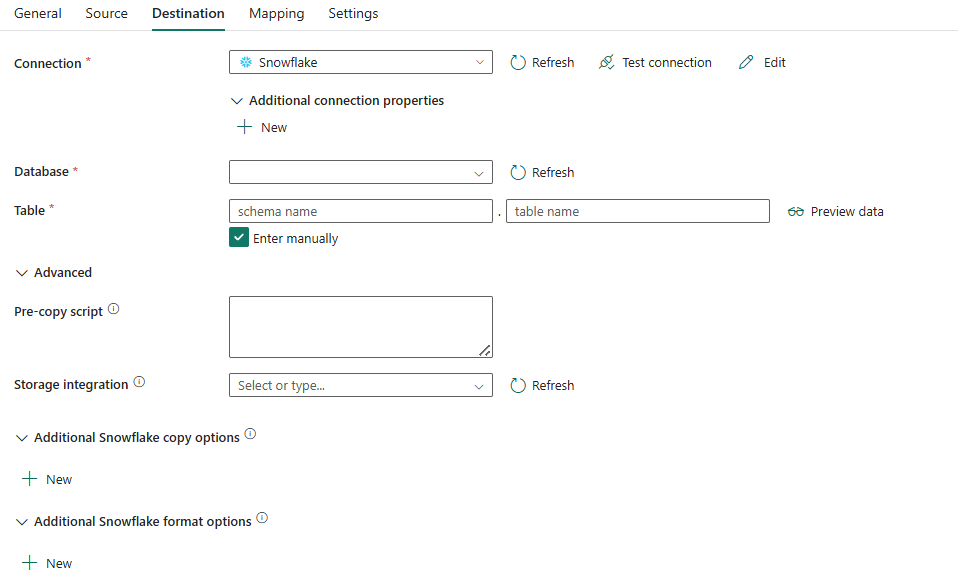Click the schema name input field

(x=360, y=212)
